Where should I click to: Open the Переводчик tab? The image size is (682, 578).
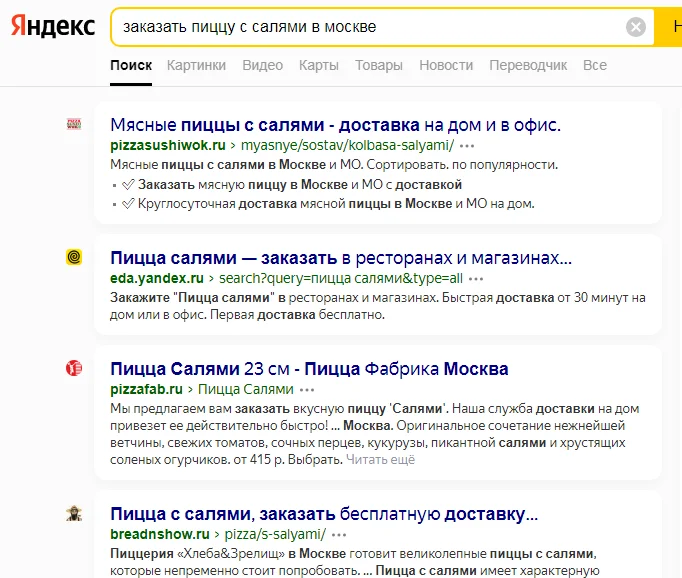[528, 65]
